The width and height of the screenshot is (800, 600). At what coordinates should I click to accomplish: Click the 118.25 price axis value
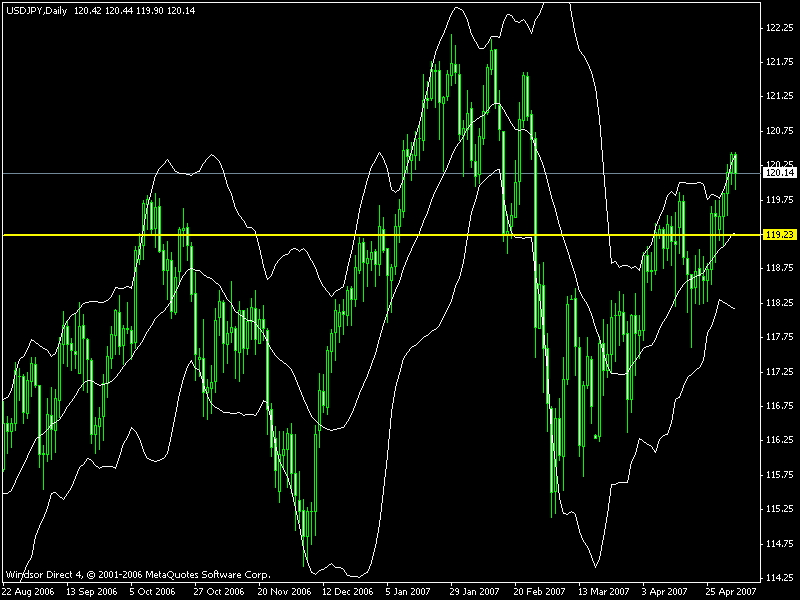tap(780, 303)
